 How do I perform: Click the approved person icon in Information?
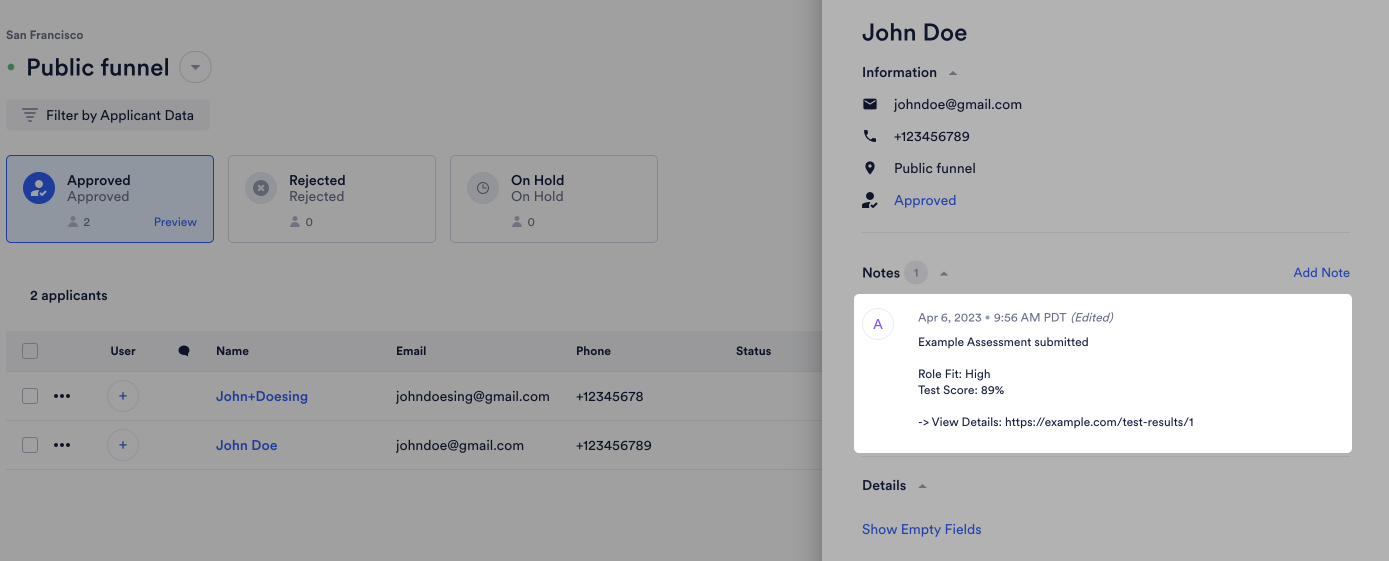pos(870,200)
